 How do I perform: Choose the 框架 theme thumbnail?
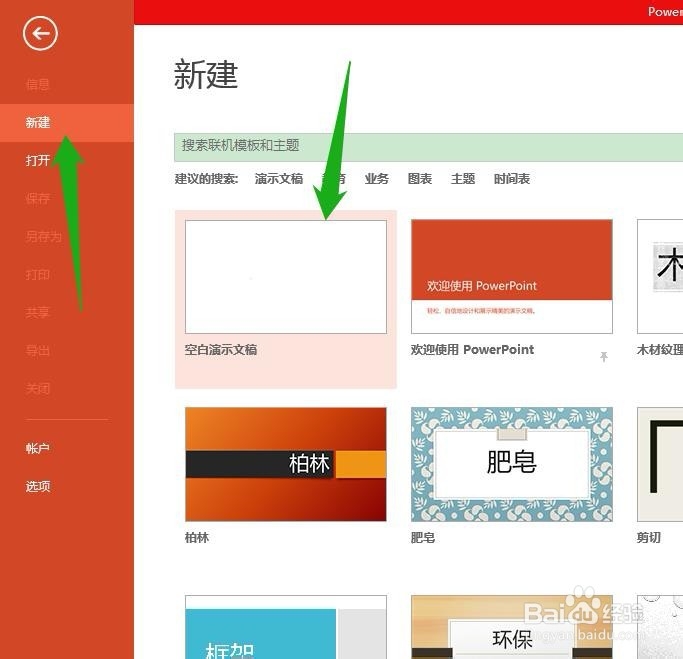click(286, 627)
